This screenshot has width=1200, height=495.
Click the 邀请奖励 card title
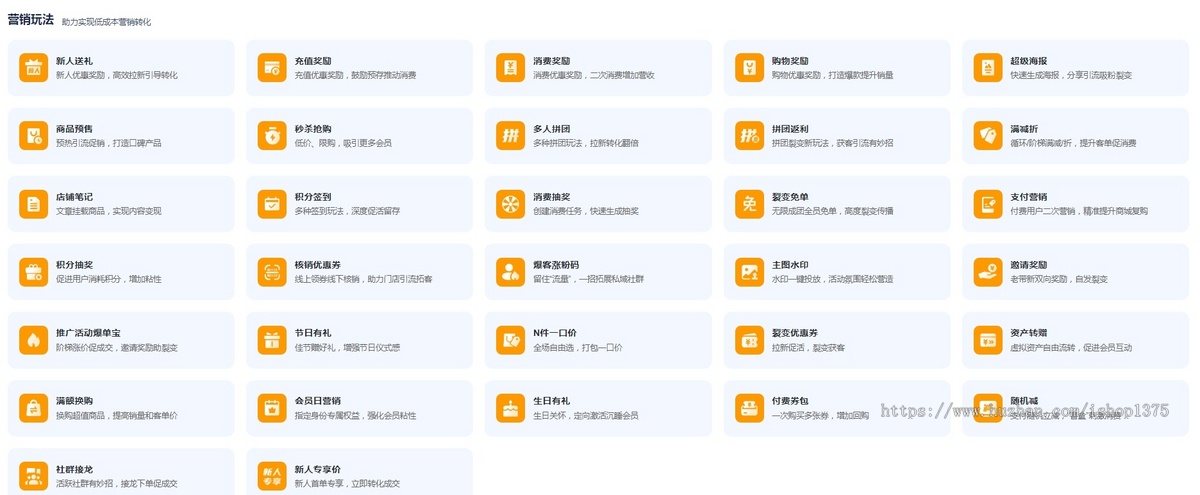coord(1029,265)
